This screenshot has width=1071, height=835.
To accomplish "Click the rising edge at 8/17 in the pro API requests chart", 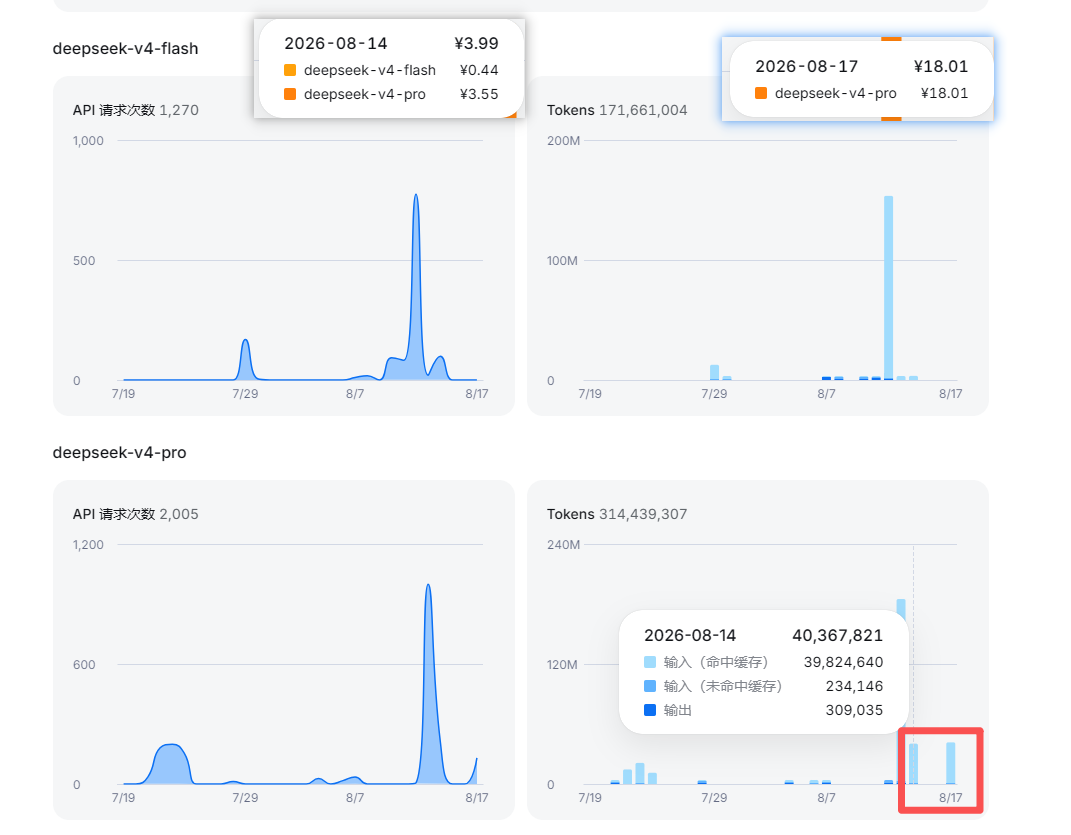I will 473,771.
